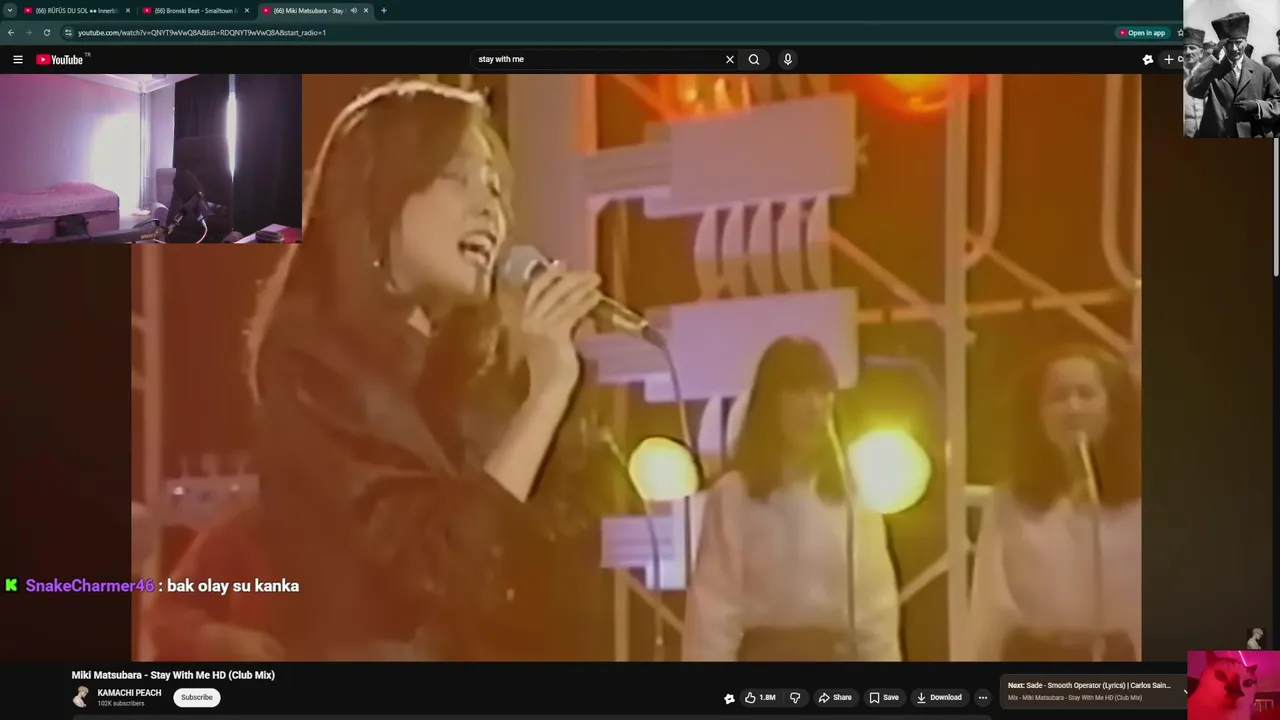The height and width of the screenshot is (720, 1280).
Task: Reload the current page
Action: click(x=46, y=32)
